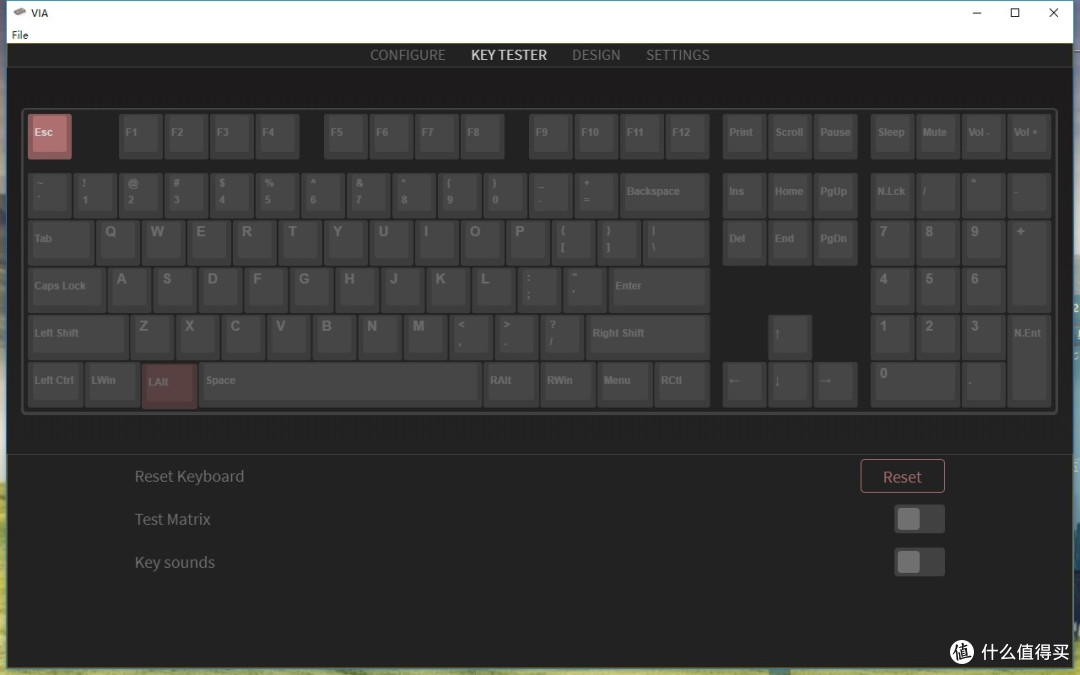Click the Home key

tap(790, 196)
